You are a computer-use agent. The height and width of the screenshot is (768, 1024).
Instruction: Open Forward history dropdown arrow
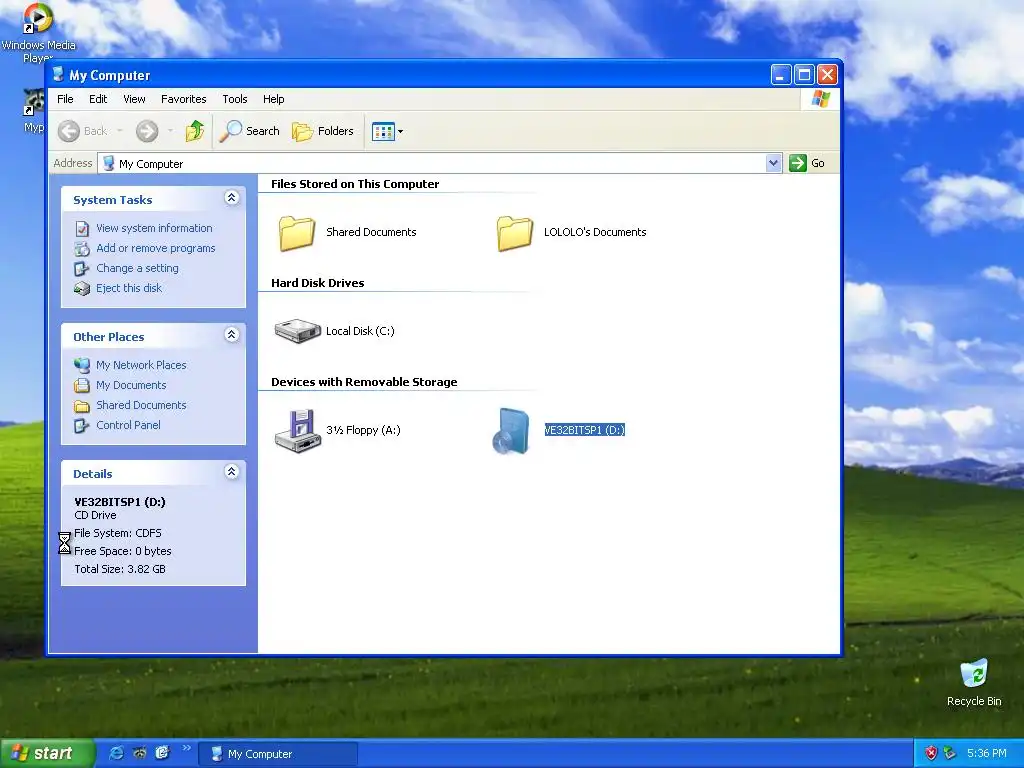170,131
